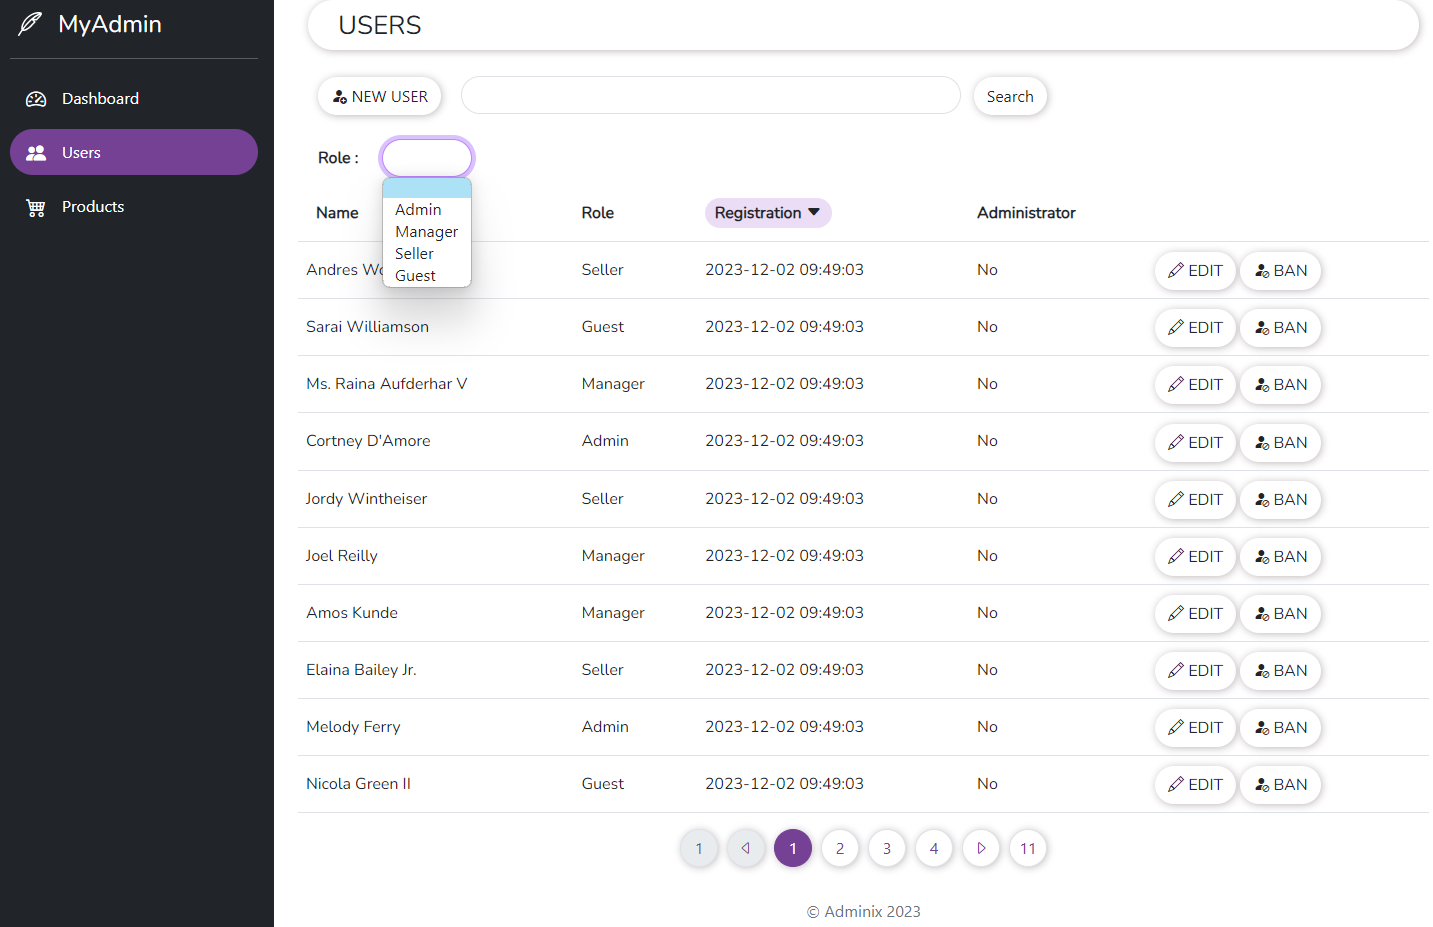Viewport: 1433px width, 927px height.
Task: Click Guest role in Sarai Williamson row
Action: pos(603,327)
